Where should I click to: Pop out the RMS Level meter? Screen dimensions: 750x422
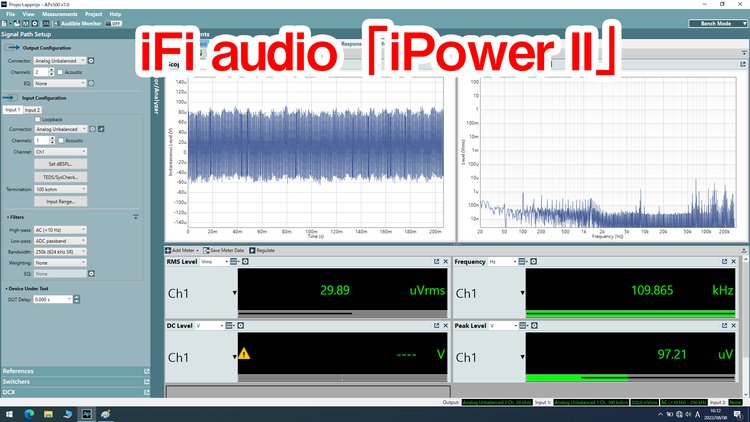pos(436,261)
